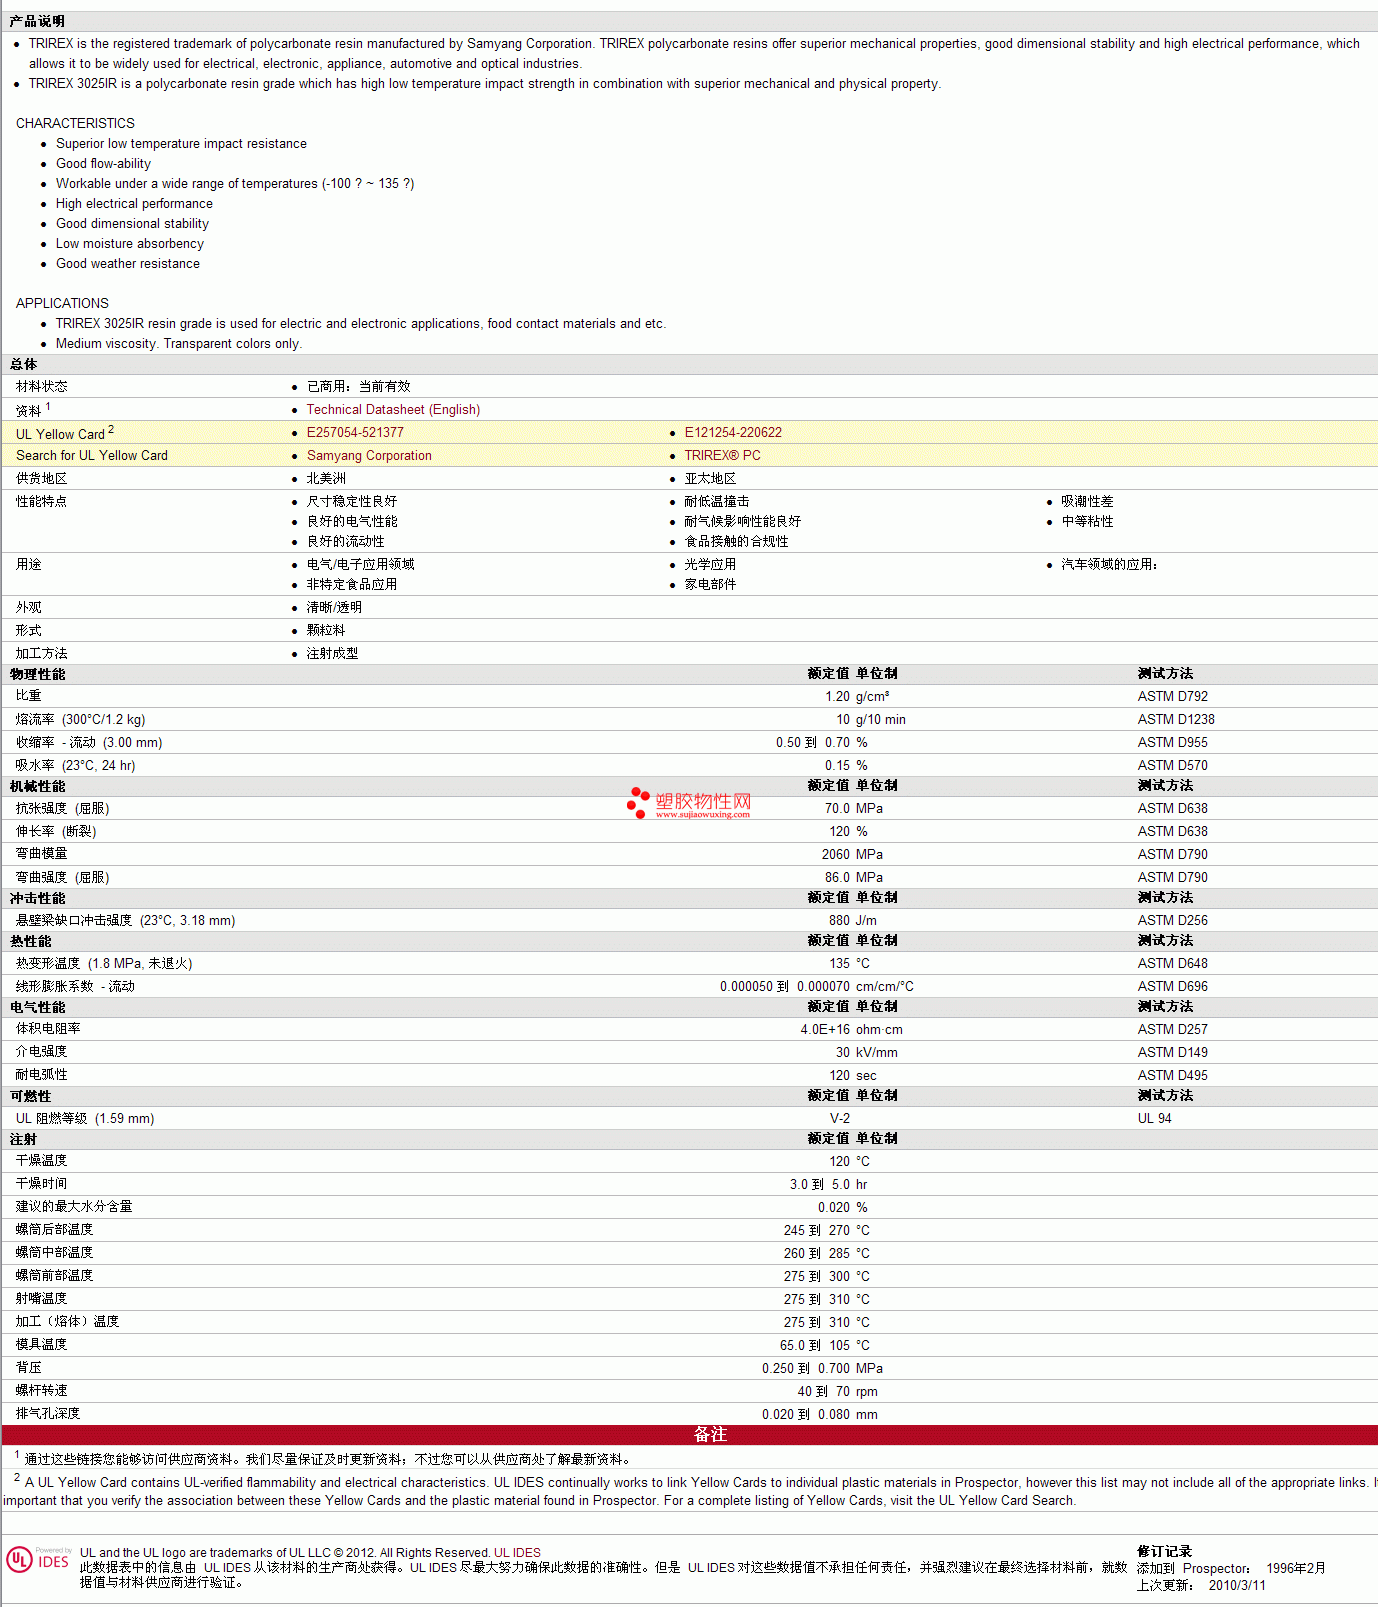Click the 修订记录 heading in the footer

click(x=1165, y=1552)
